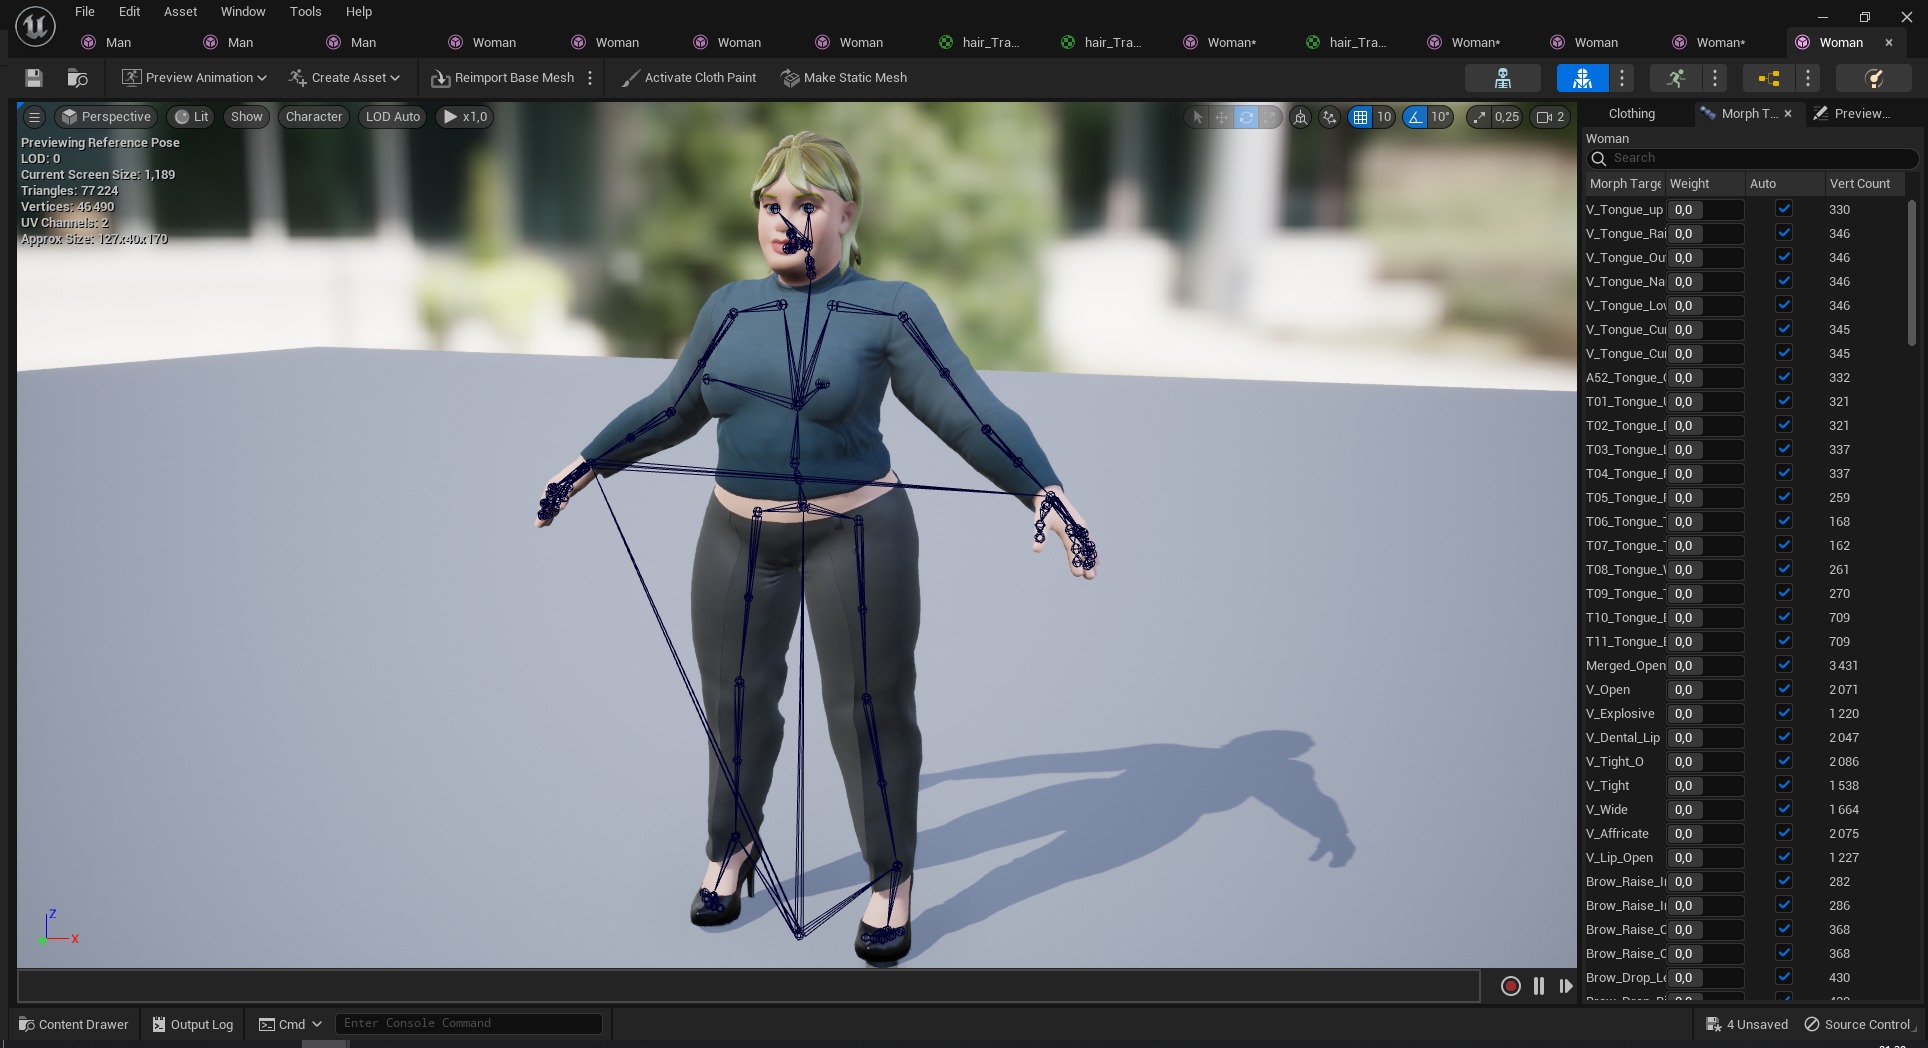
Task: Click Make Static Mesh
Action: (844, 78)
